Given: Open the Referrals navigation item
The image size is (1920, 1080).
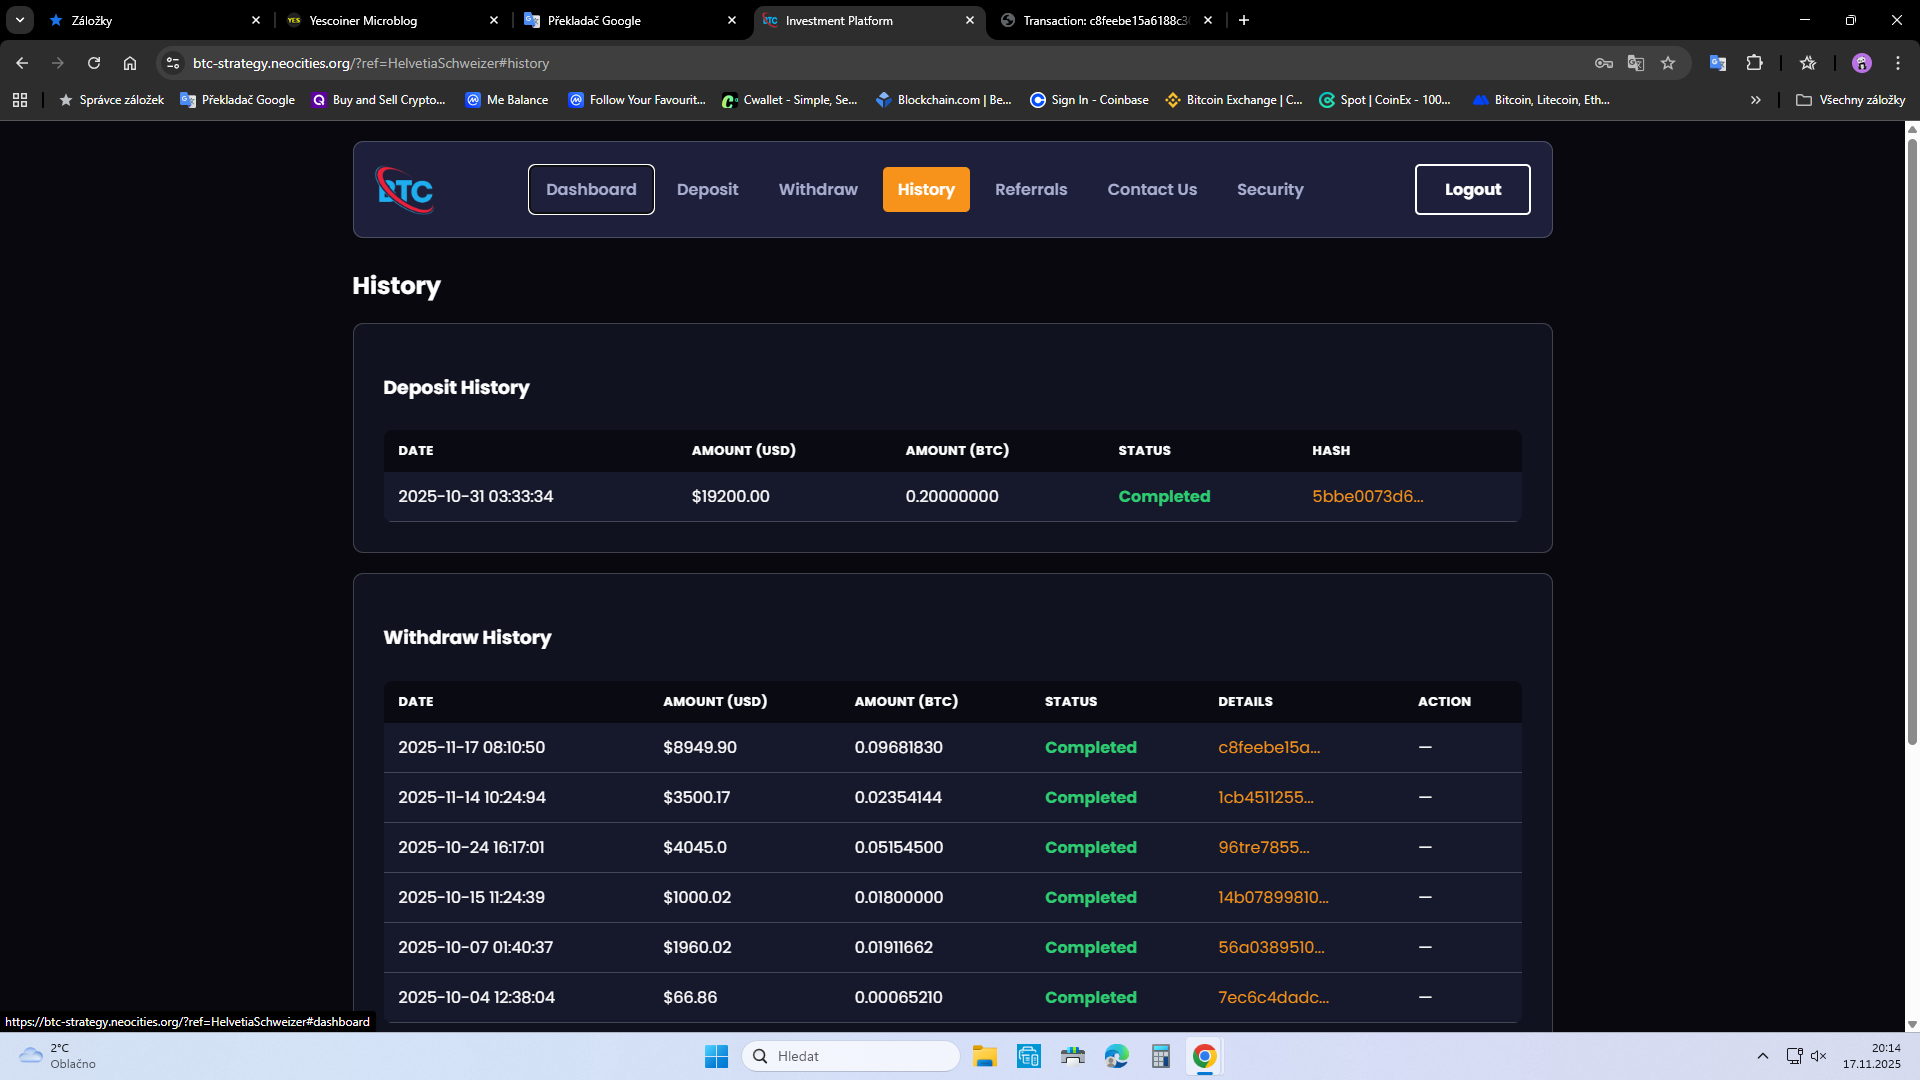Looking at the screenshot, I should [1030, 190].
